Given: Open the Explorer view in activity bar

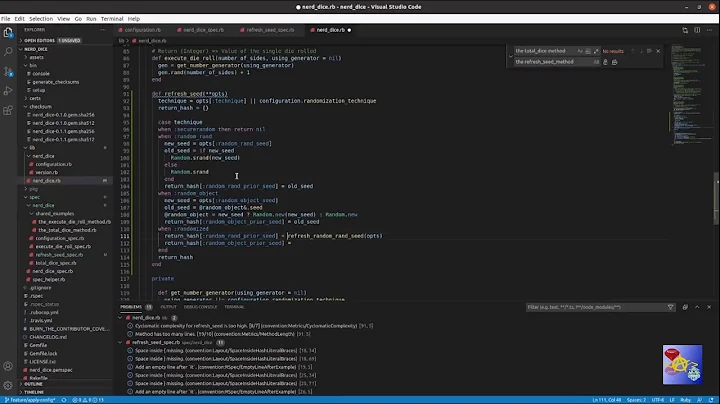Looking at the screenshot, I should coord(8,33).
